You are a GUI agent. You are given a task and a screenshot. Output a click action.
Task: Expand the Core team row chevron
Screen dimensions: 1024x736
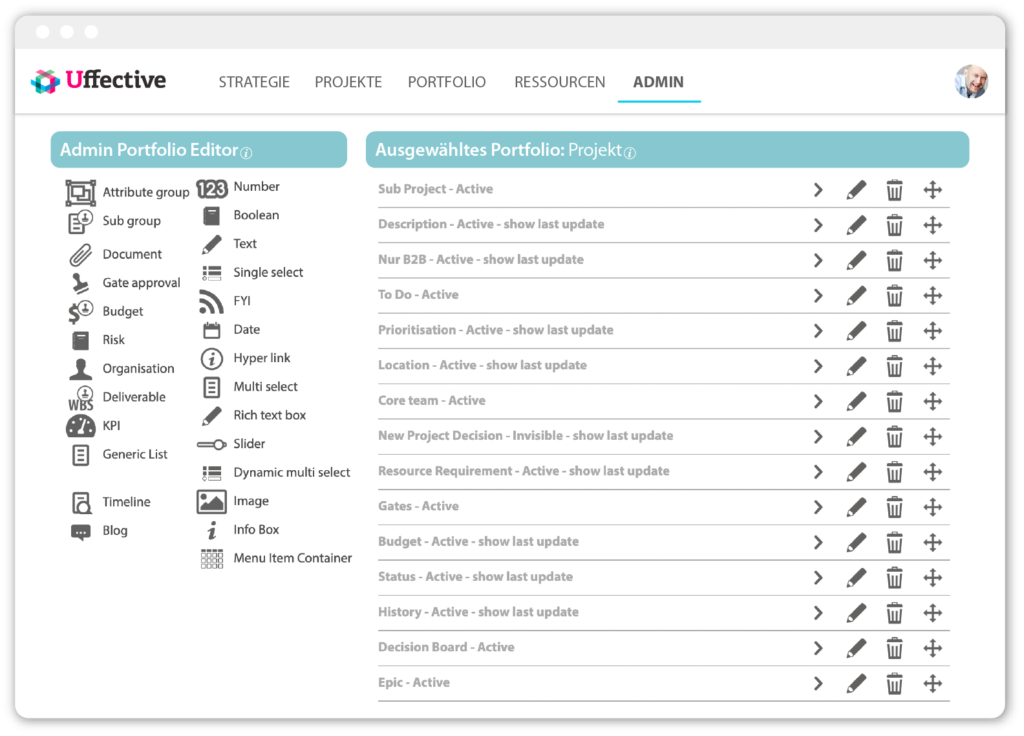click(x=818, y=402)
